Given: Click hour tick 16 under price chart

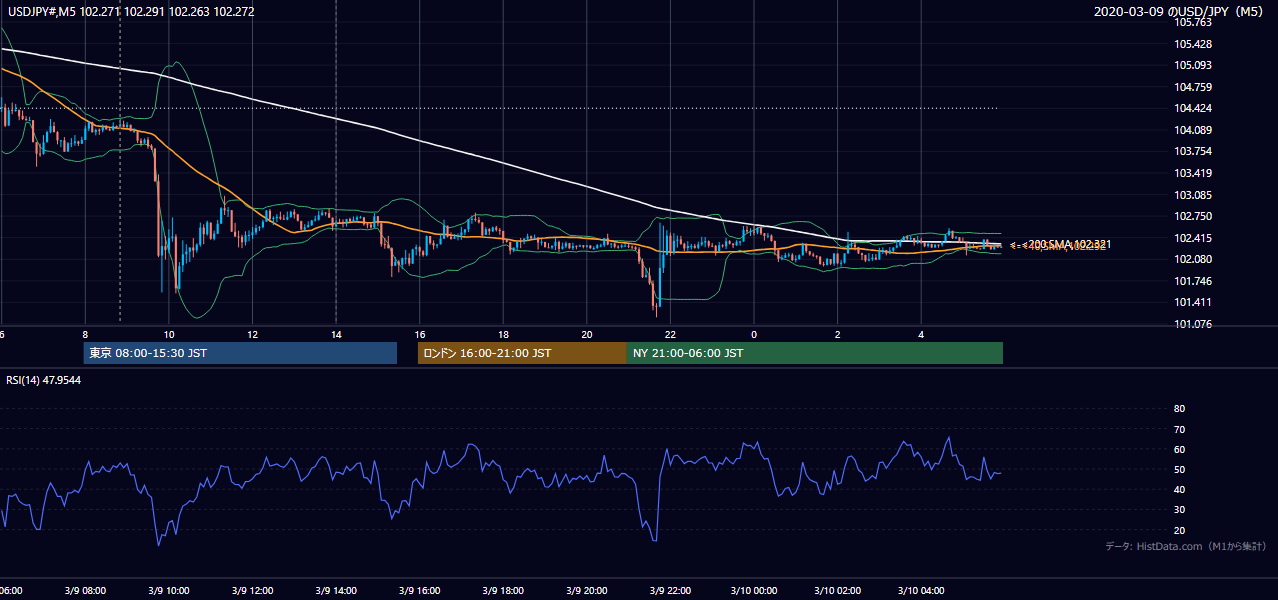Looking at the screenshot, I should [420, 334].
